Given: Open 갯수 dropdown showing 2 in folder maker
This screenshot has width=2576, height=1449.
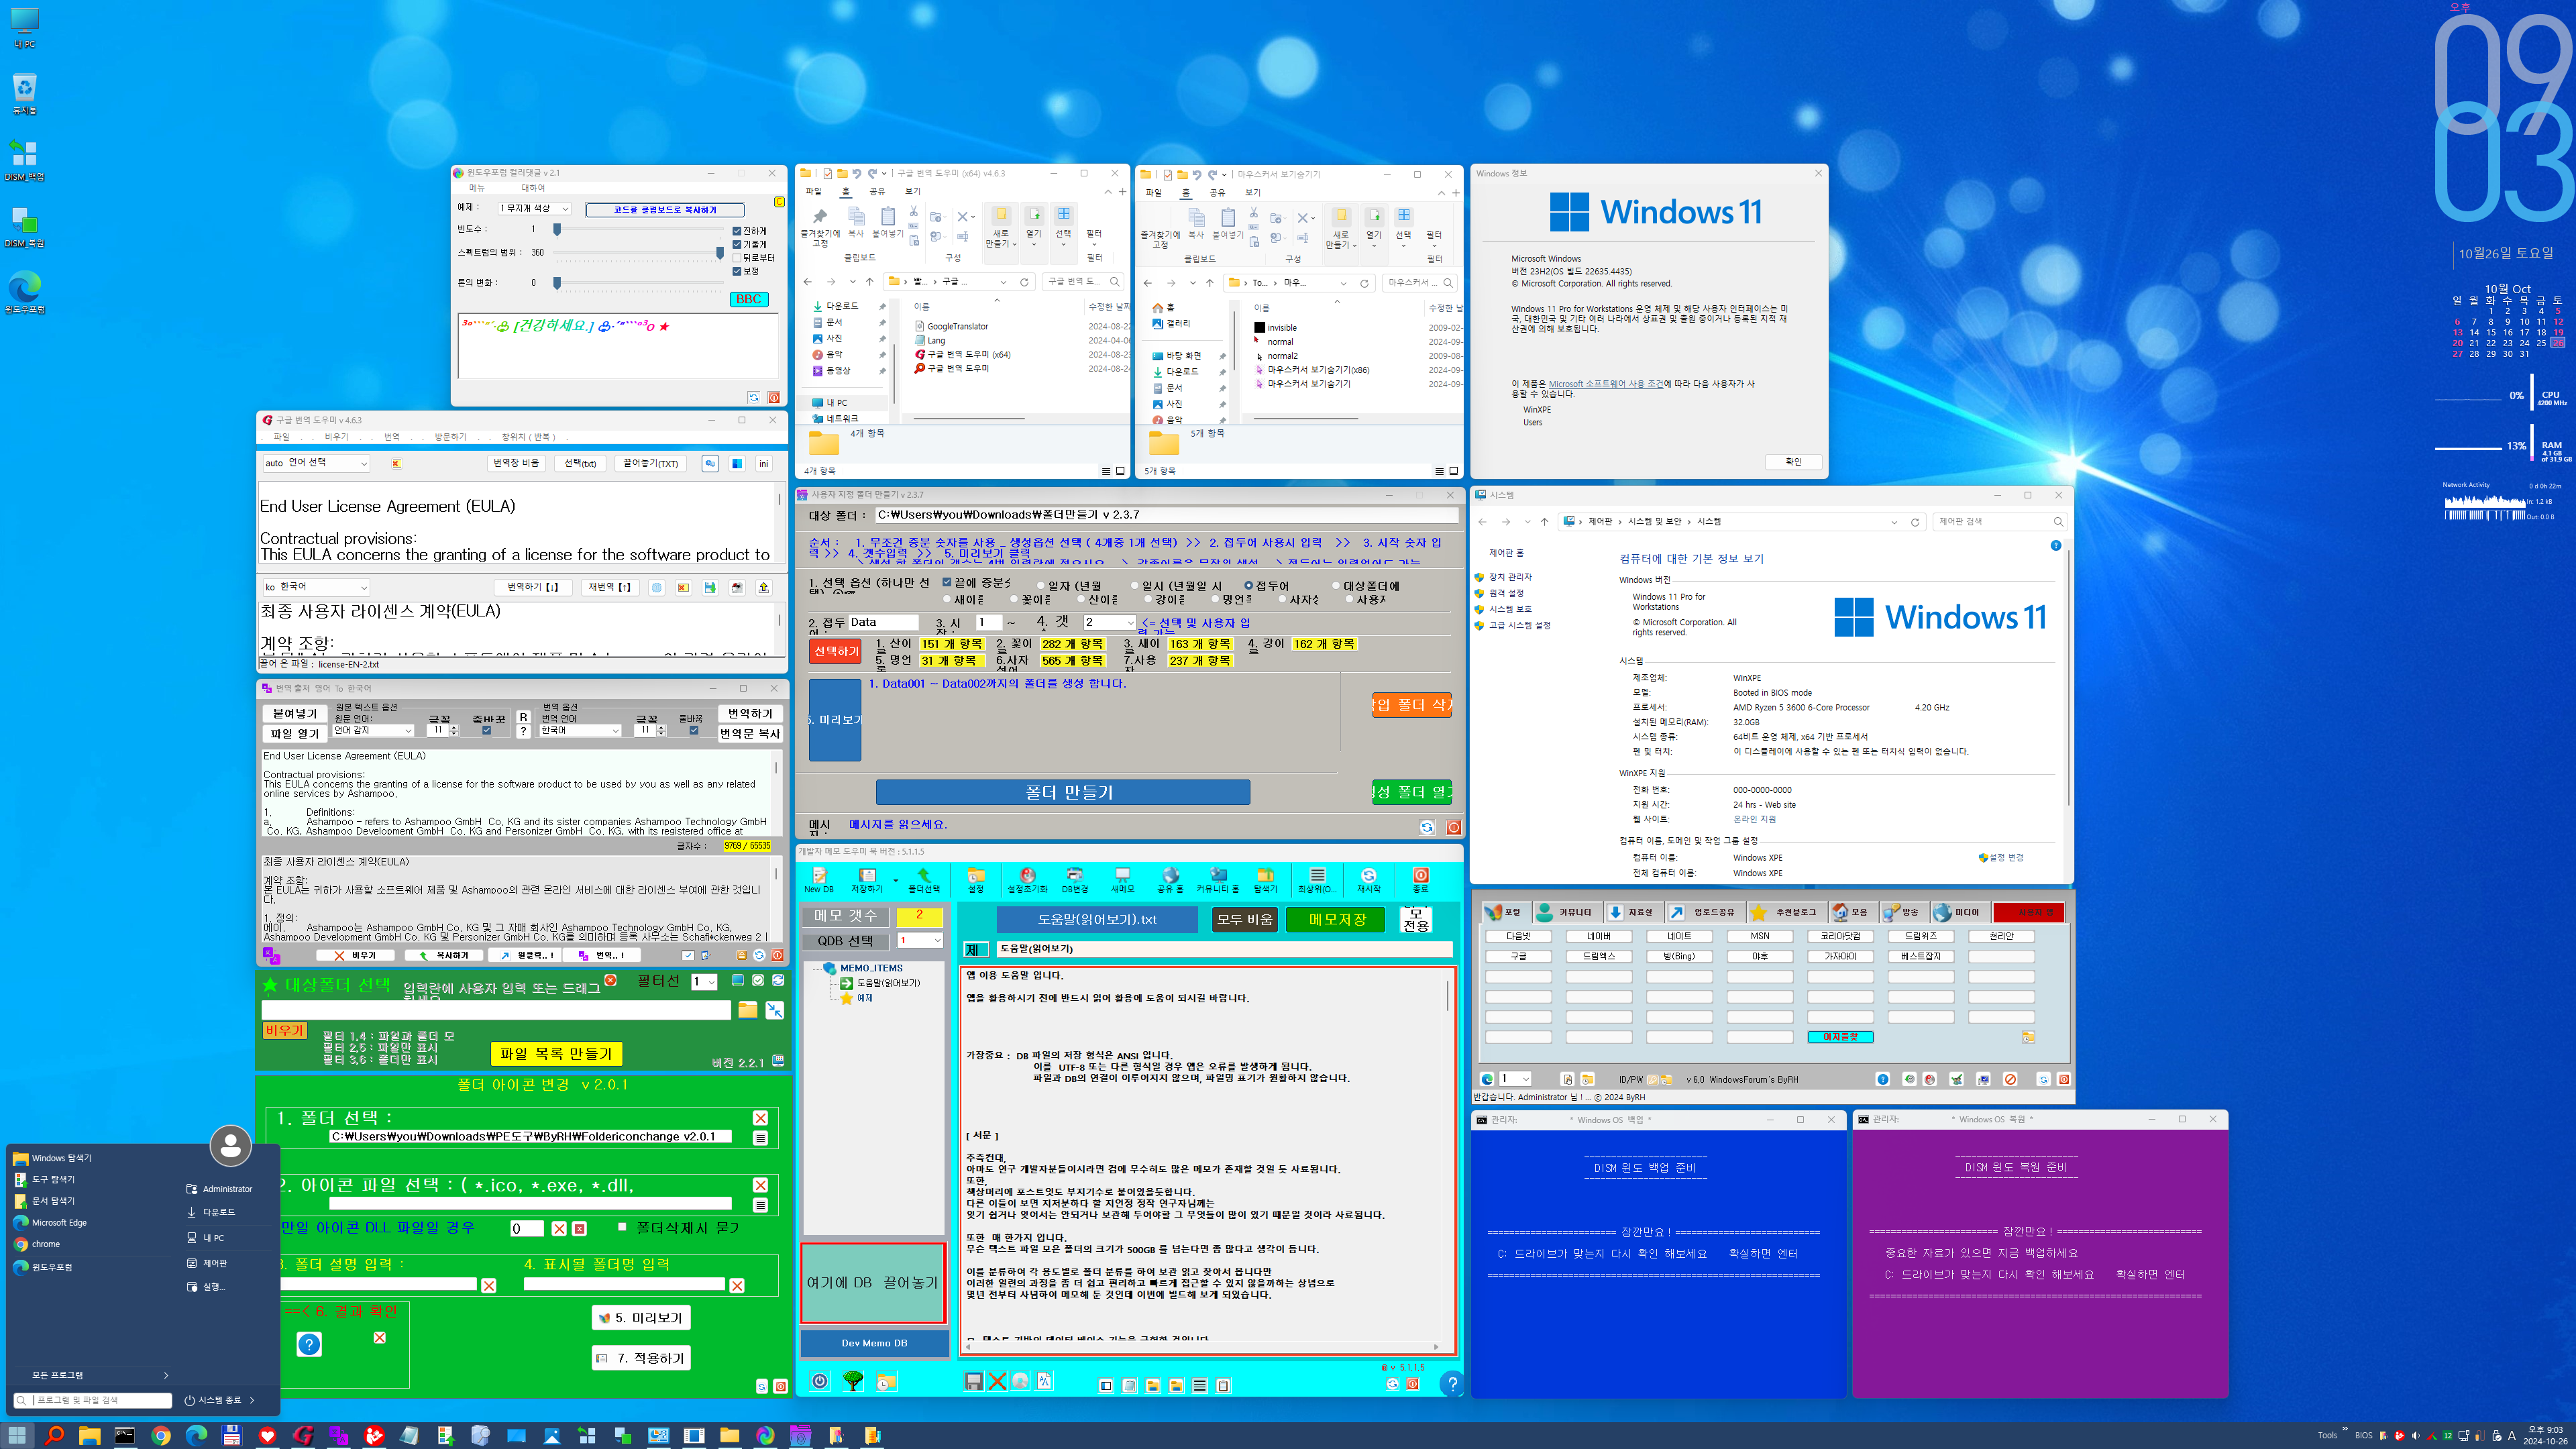Looking at the screenshot, I should [1109, 622].
